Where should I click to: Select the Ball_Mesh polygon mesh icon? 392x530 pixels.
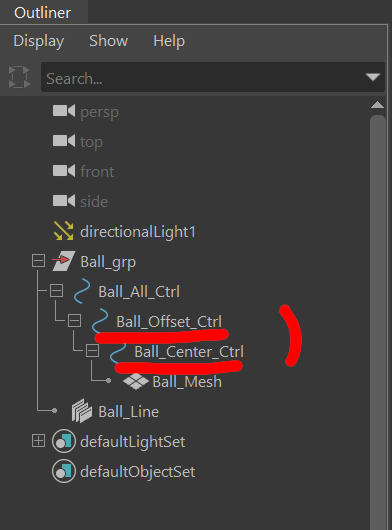(136, 381)
